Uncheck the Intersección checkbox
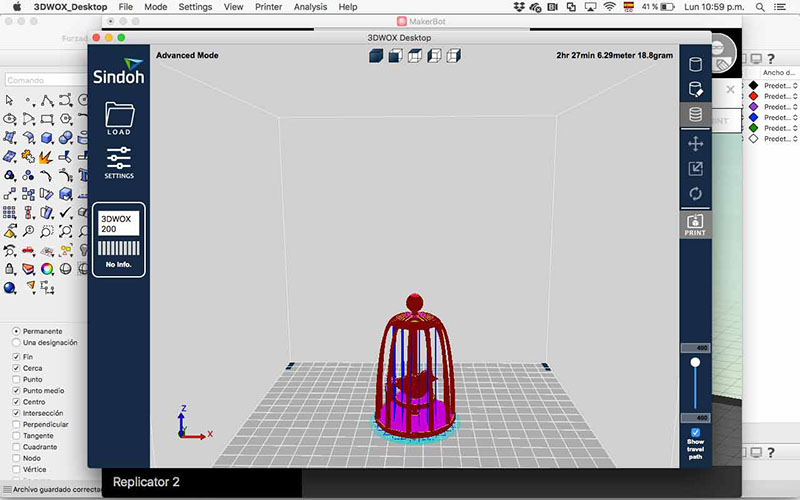 pyautogui.click(x=16, y=413)
